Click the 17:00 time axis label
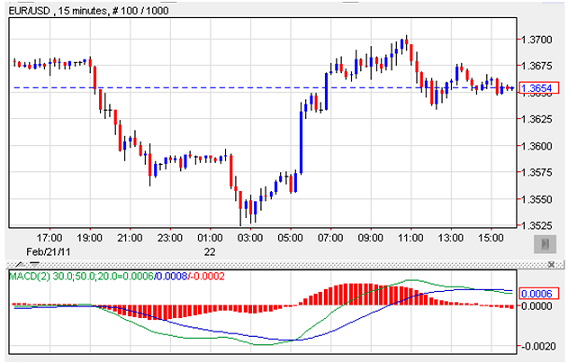 [49, 238]
